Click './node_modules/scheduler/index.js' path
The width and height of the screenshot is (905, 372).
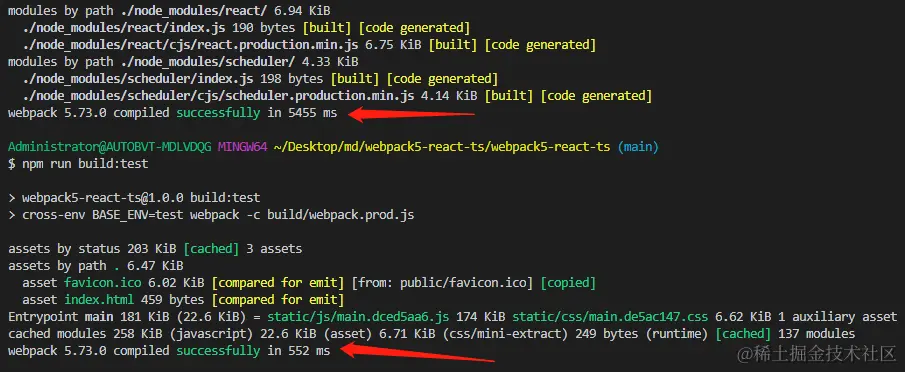(x=139, y=78)
